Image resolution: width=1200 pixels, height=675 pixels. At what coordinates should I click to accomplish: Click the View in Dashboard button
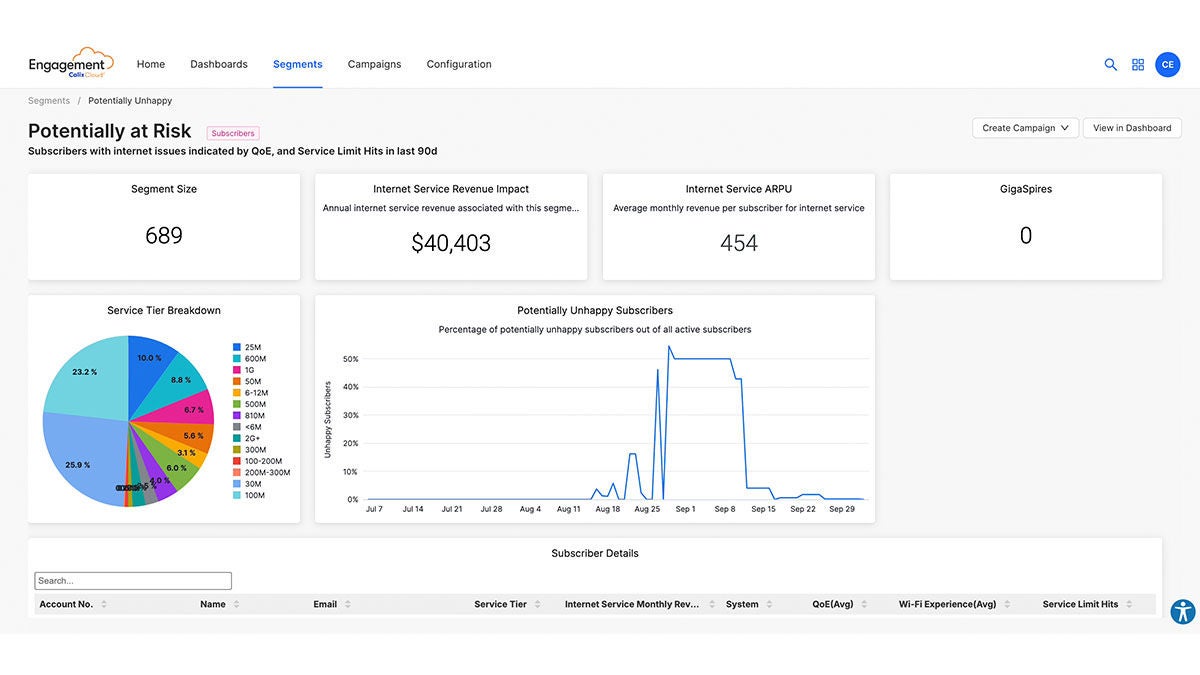tap(1131, 127)
